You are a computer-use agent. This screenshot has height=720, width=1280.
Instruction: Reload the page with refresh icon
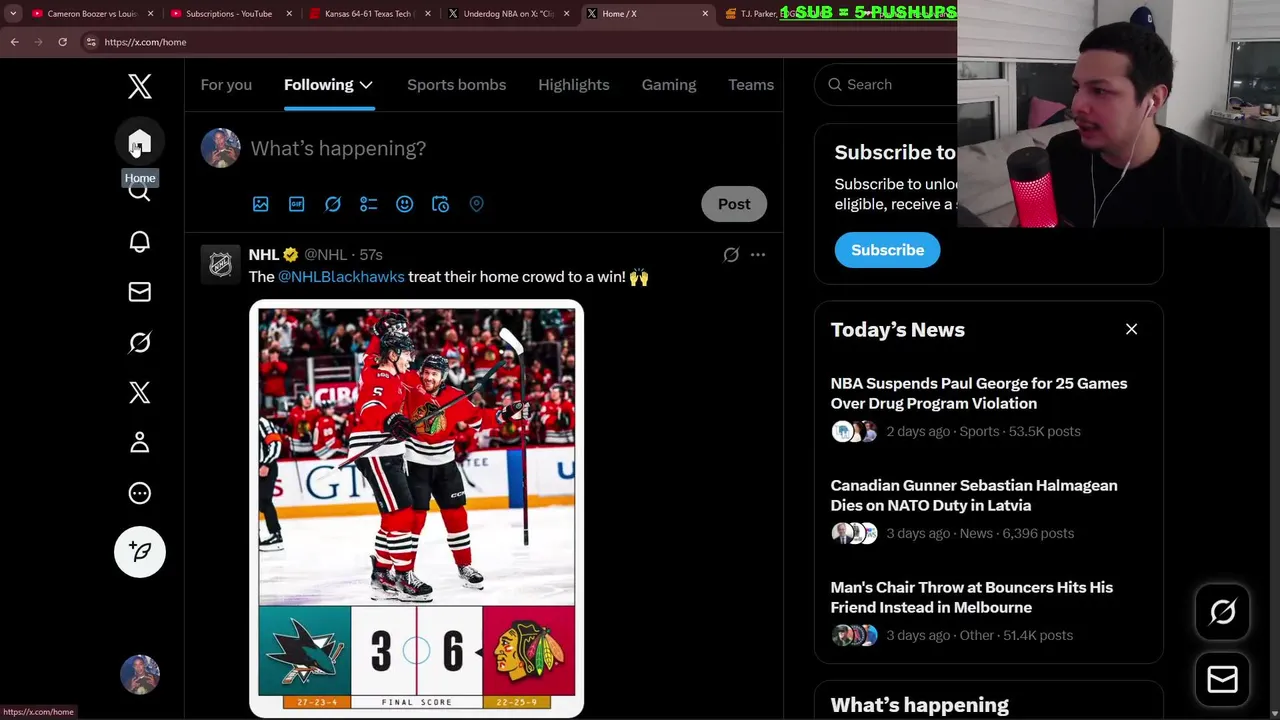pyautogui.click(x=62, y=42)
